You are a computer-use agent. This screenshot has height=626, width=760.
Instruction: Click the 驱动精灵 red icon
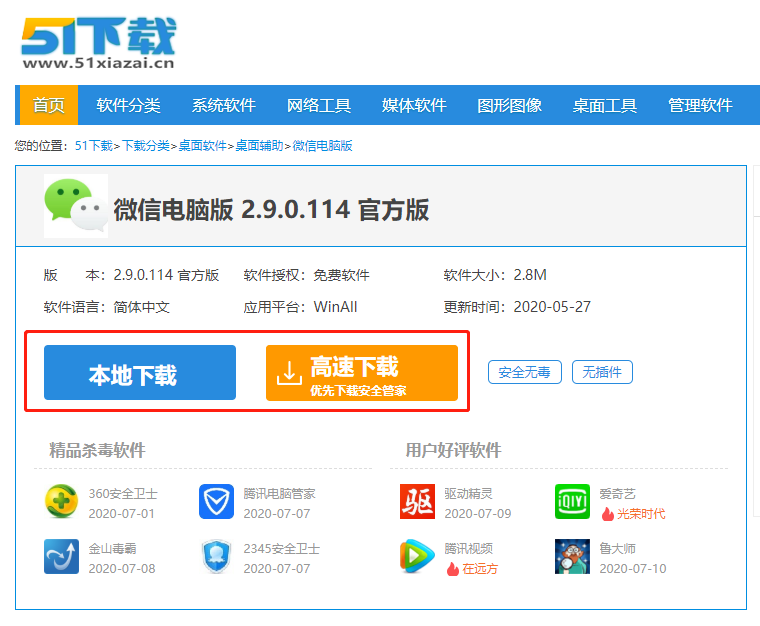[417, 501]
